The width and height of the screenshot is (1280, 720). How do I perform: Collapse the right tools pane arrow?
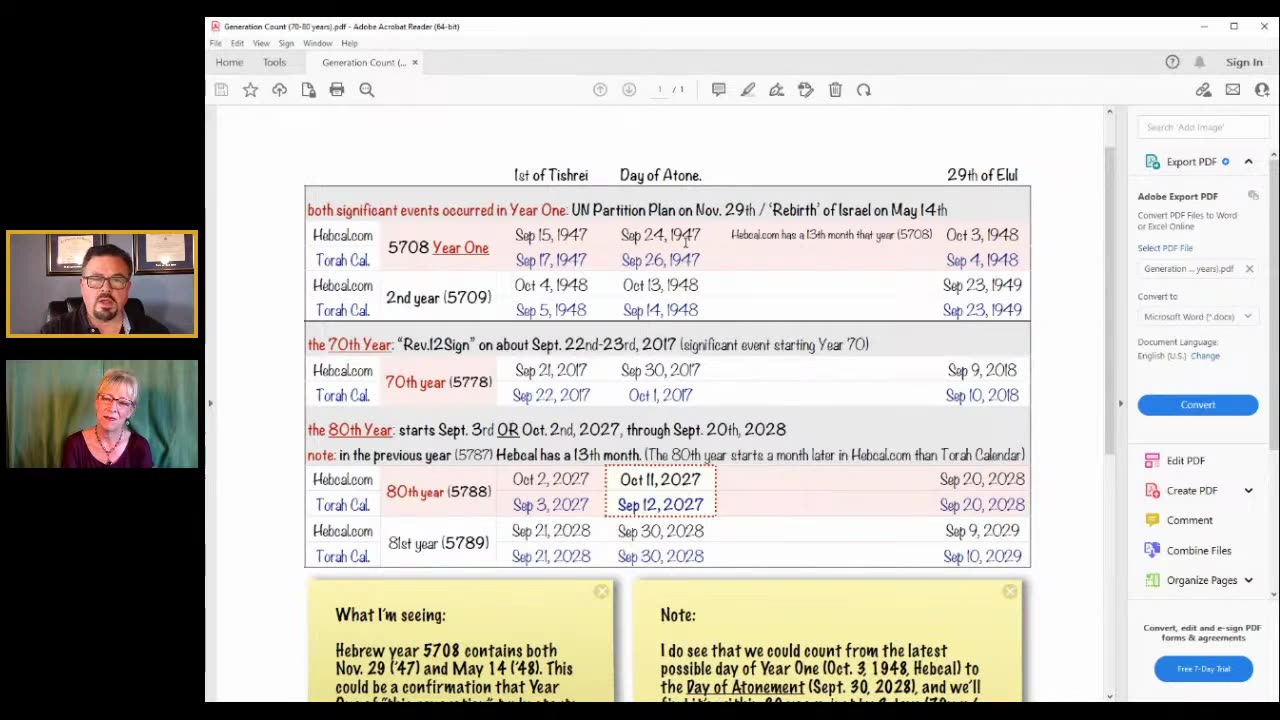(1120, 404)
